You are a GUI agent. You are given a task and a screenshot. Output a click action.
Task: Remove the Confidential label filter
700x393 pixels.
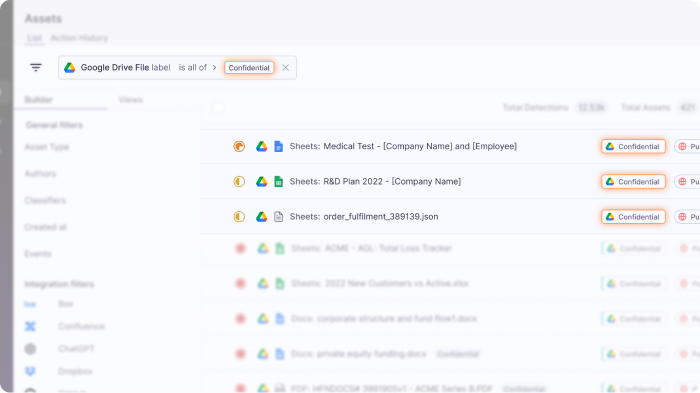tap(286, 67)
